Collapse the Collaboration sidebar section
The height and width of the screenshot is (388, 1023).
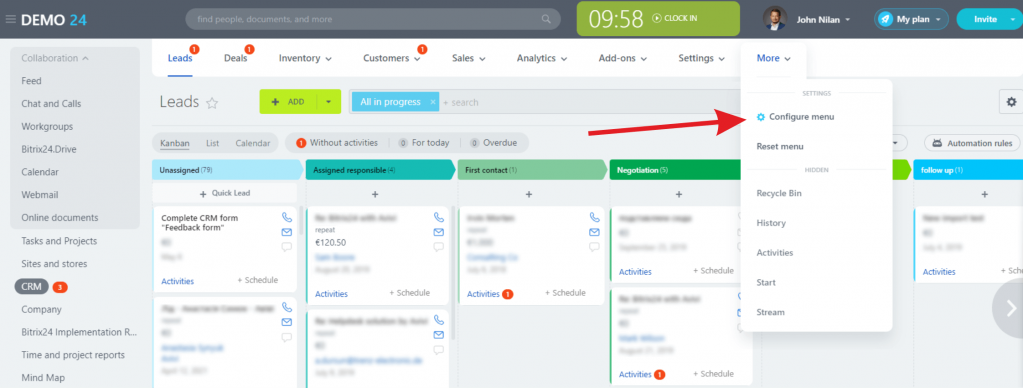(55, 58)
